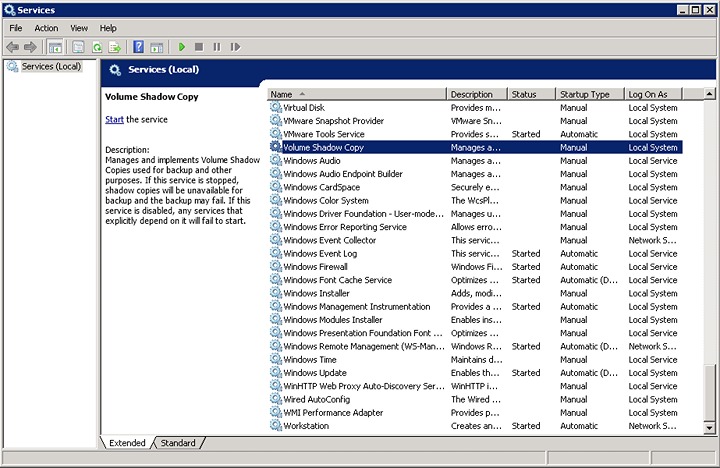This screenshot has width=720, height=468.
Task: Toggle the Show/Hide Console Tree button
Action: [55, 47]
